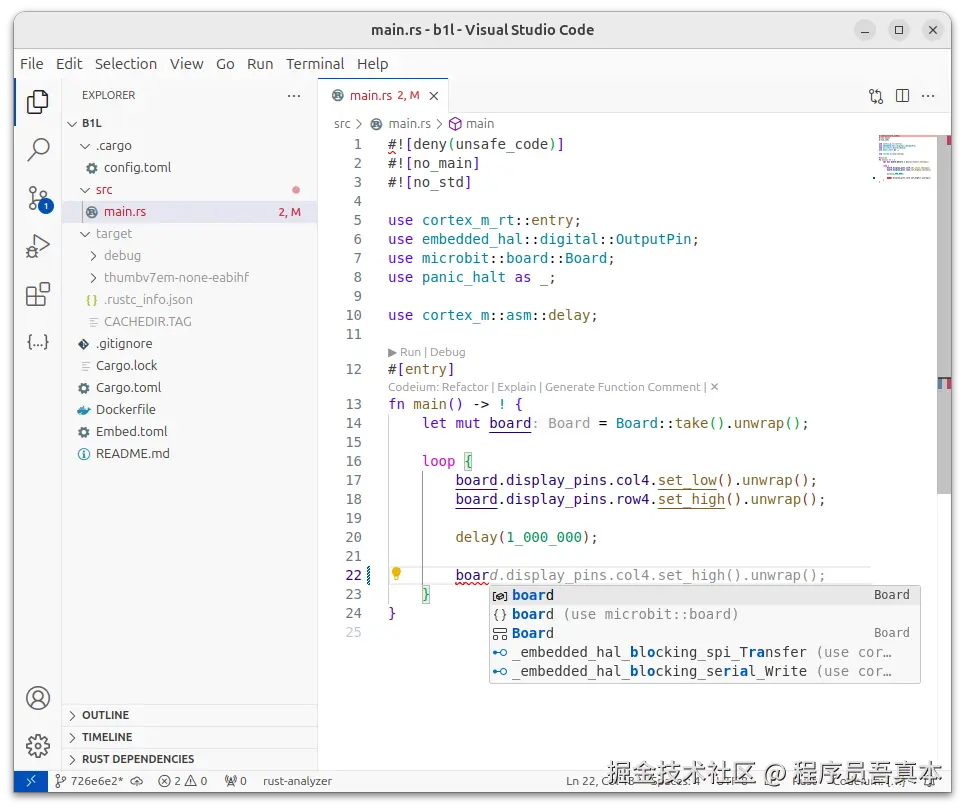The width and height of the screenshot is (965, 809).
Task: Open the Search view icon
Action: pos(38,149)
